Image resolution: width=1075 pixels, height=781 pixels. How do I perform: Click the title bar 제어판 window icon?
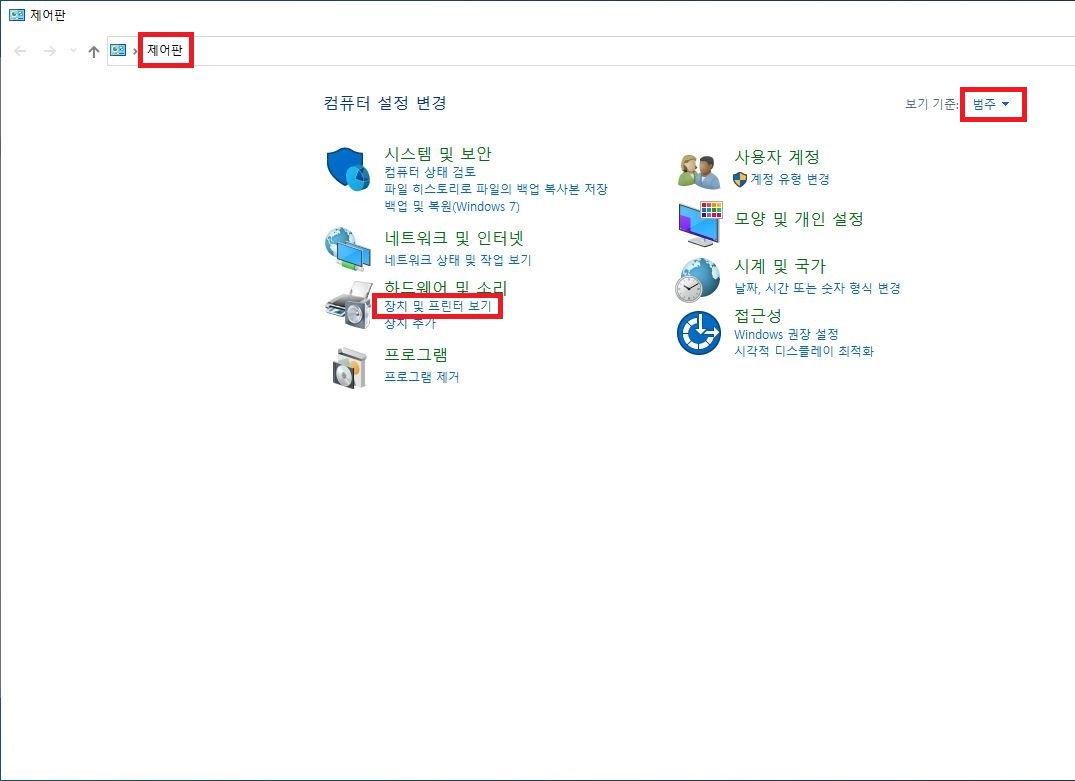(16, 14)
